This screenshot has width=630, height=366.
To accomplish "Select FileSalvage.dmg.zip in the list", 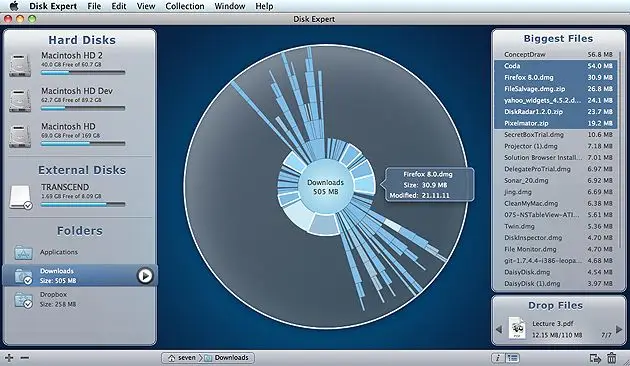I will tap(555, 89).
